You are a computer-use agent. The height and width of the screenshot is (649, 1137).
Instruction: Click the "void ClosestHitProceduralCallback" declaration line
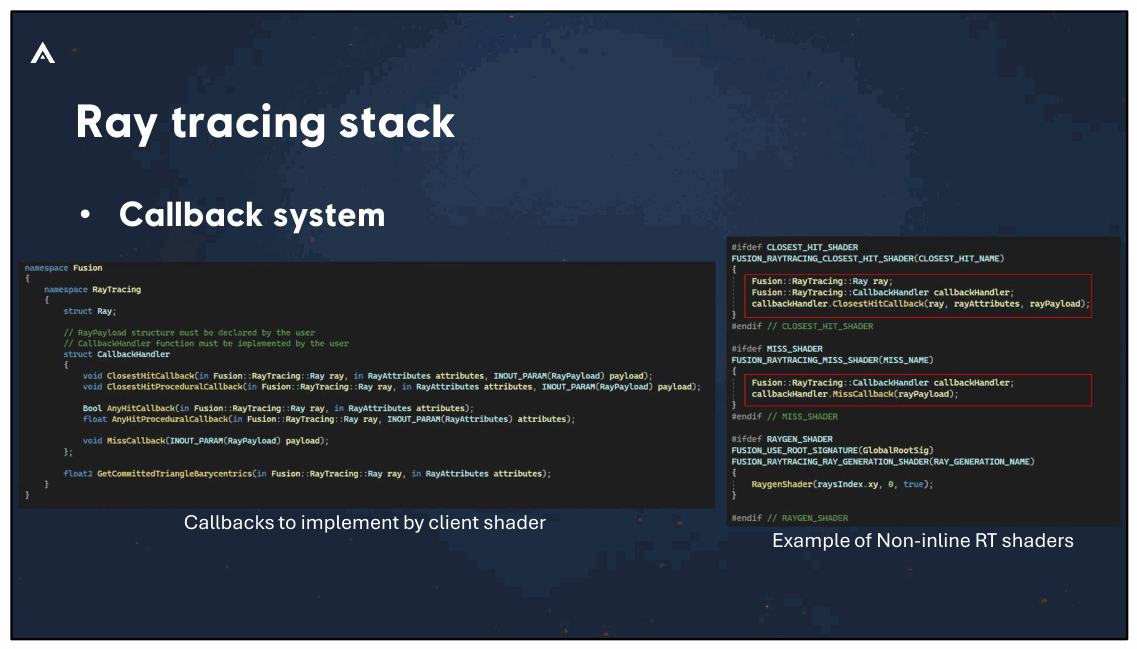click(392, 386)
